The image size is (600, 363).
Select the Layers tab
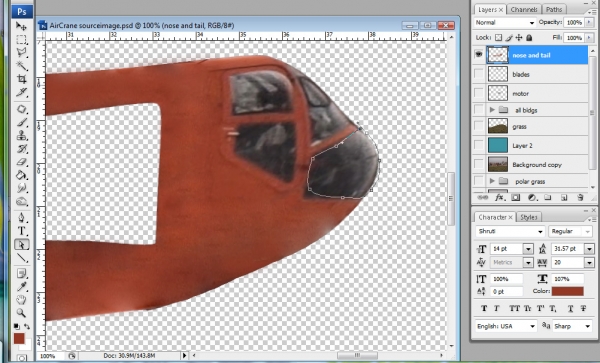click(x=490, y=10)
